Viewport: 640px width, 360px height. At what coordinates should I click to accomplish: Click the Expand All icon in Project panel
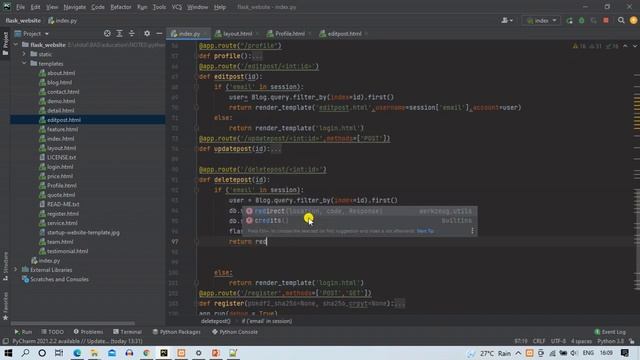point(119,33)
